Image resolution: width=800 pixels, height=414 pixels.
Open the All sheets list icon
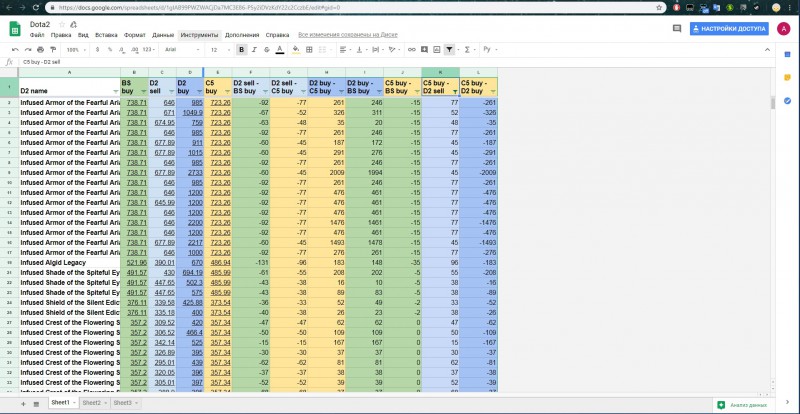36,404
